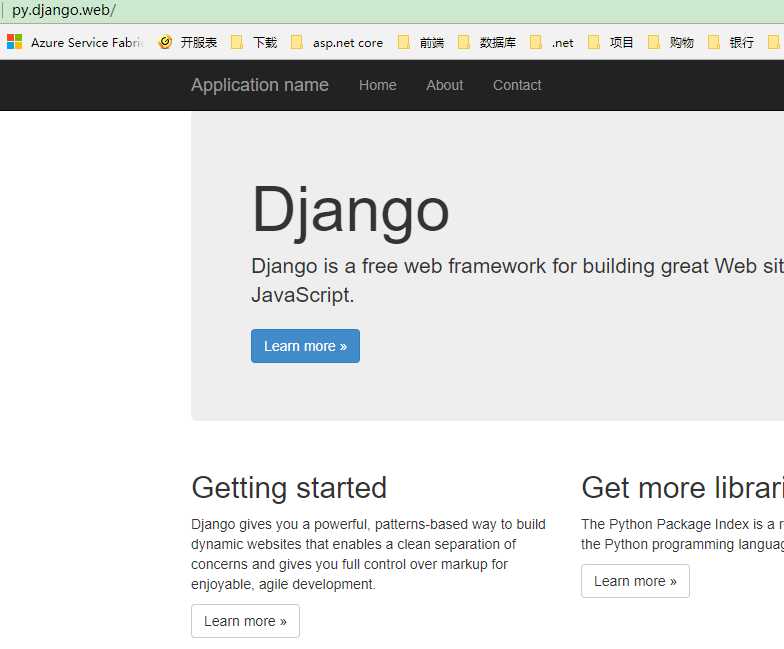
Task: Click the text "The Python Package Index is a"
Action: point(678,524)
